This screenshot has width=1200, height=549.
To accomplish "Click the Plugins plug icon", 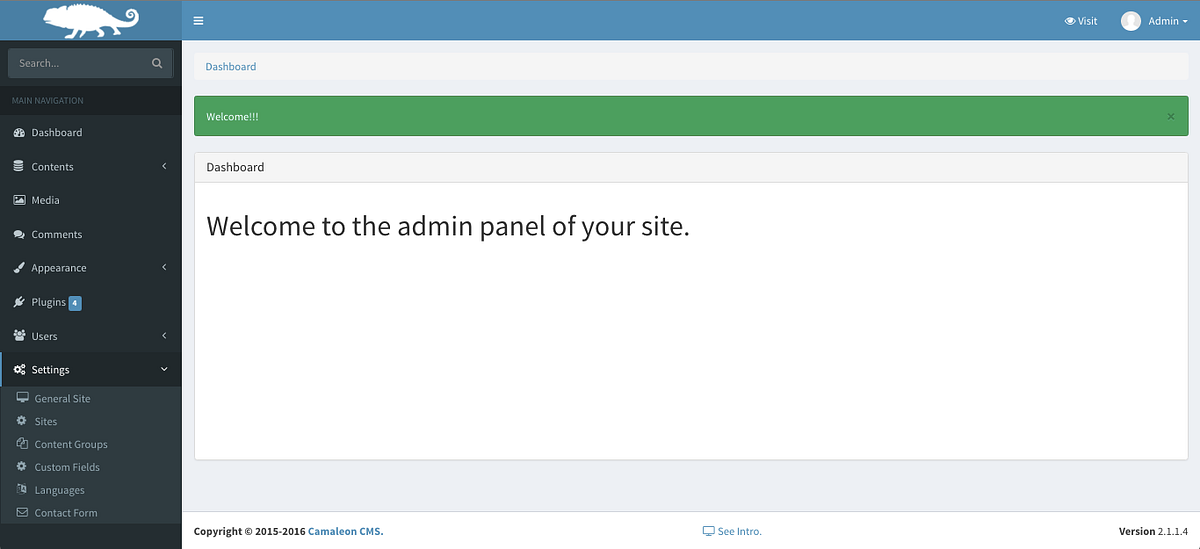I will click(x=19, y=302).
